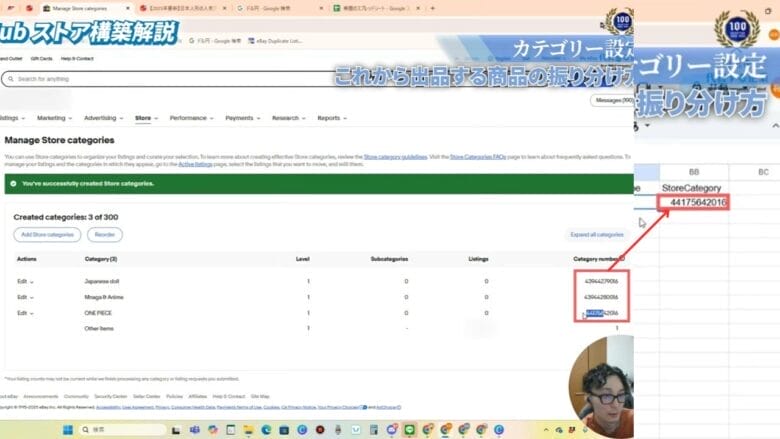Close the Manage Store categories browser tab
Screen dimensions: 780x439
(x=129, y=8)
